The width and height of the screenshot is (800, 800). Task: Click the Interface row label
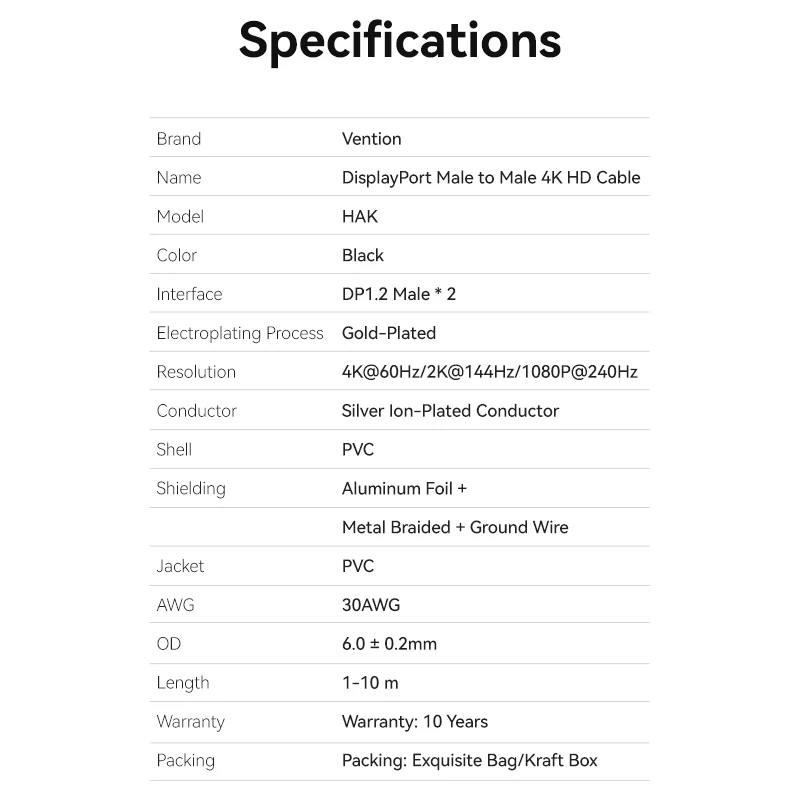pos(189,294)
